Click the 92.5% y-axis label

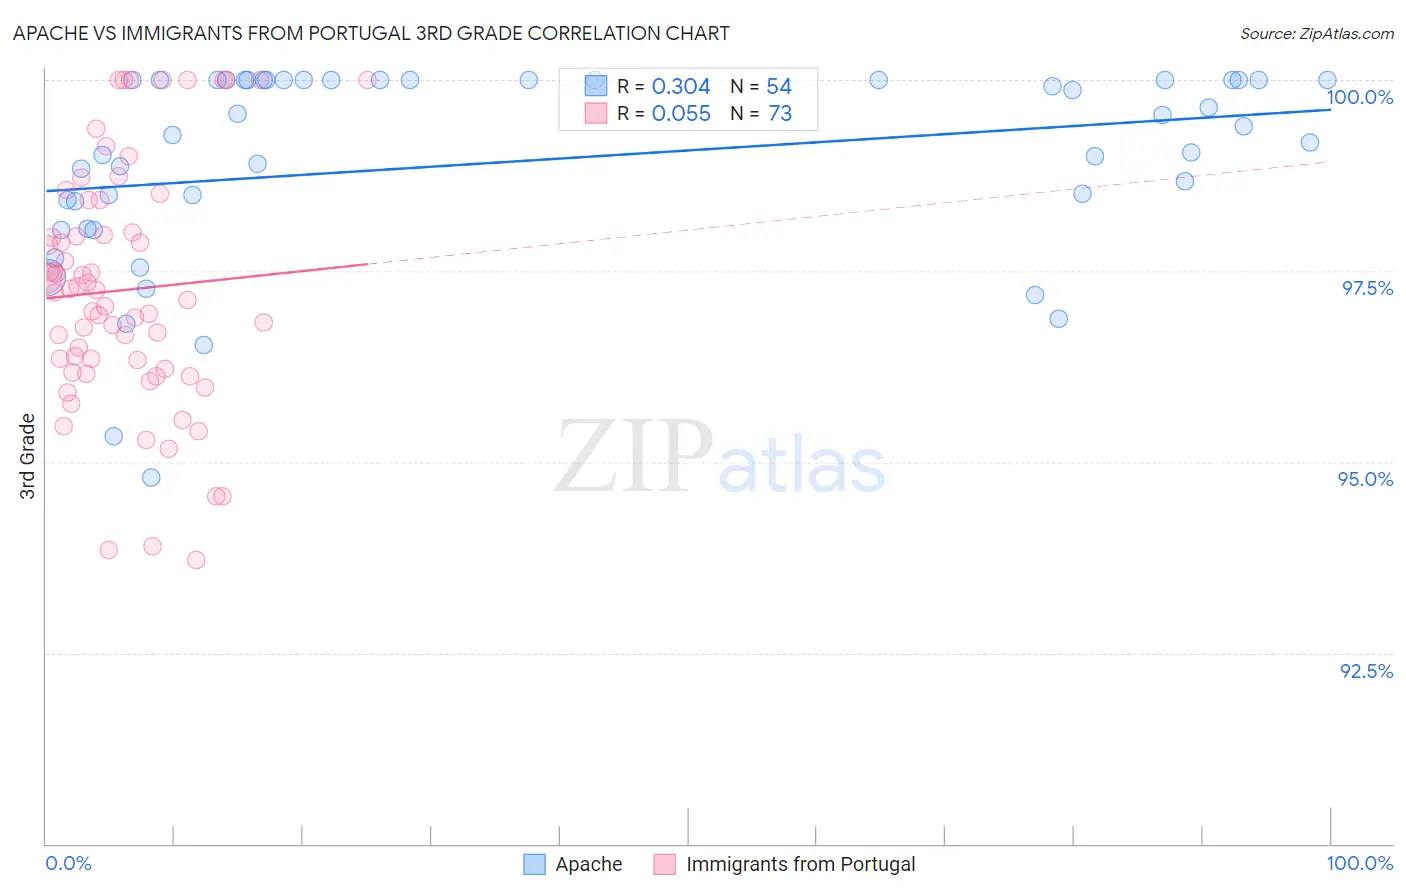click(1367, 671)
